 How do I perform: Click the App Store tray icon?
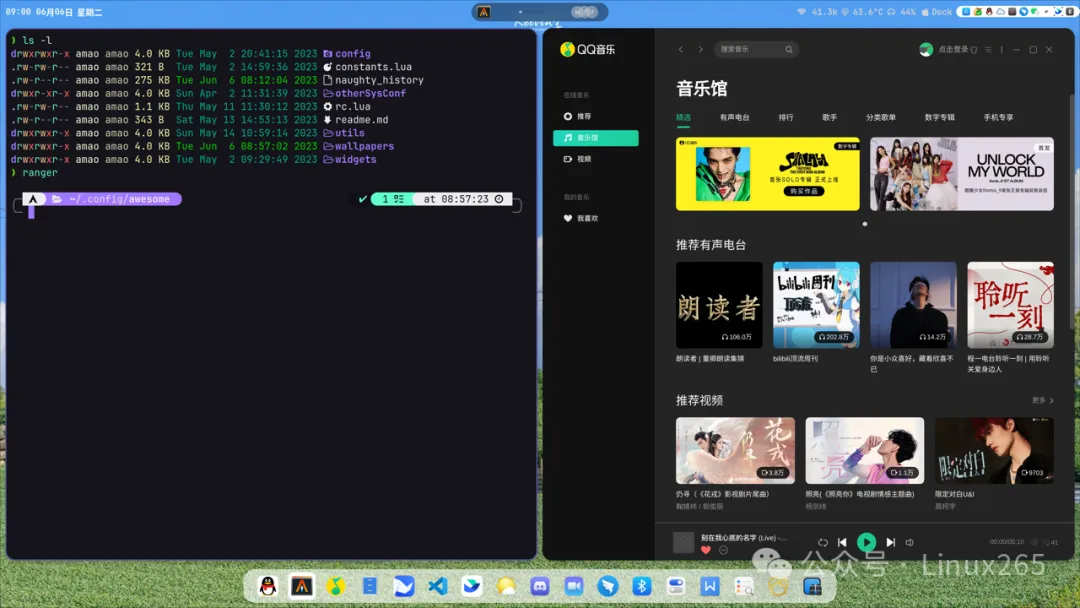tap(966, 12)
